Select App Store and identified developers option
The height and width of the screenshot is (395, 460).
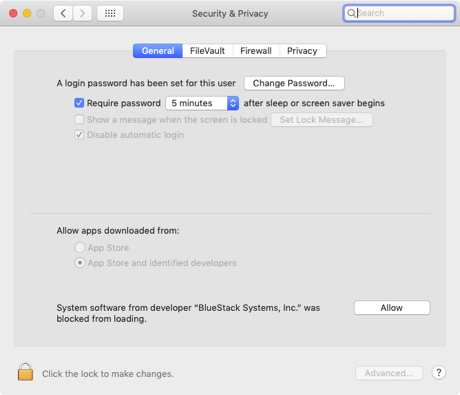[x=80, y=263]
